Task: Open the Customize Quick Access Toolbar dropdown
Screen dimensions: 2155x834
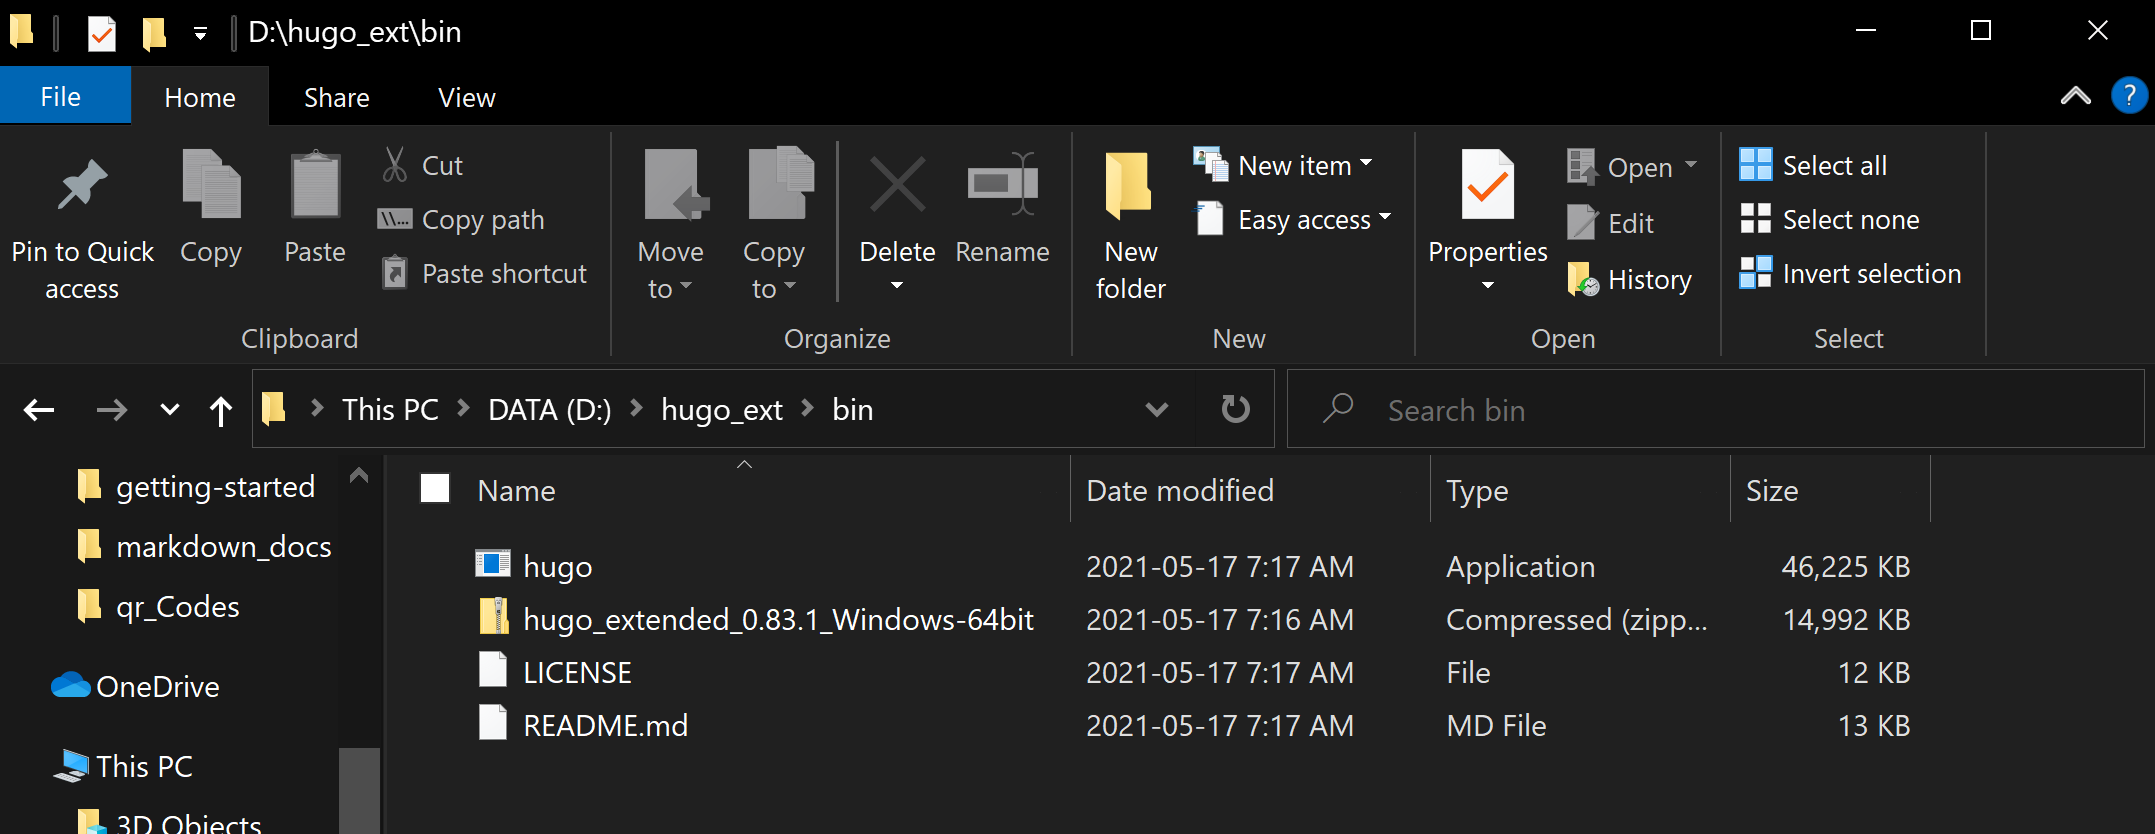Action: tap(200, 34)
